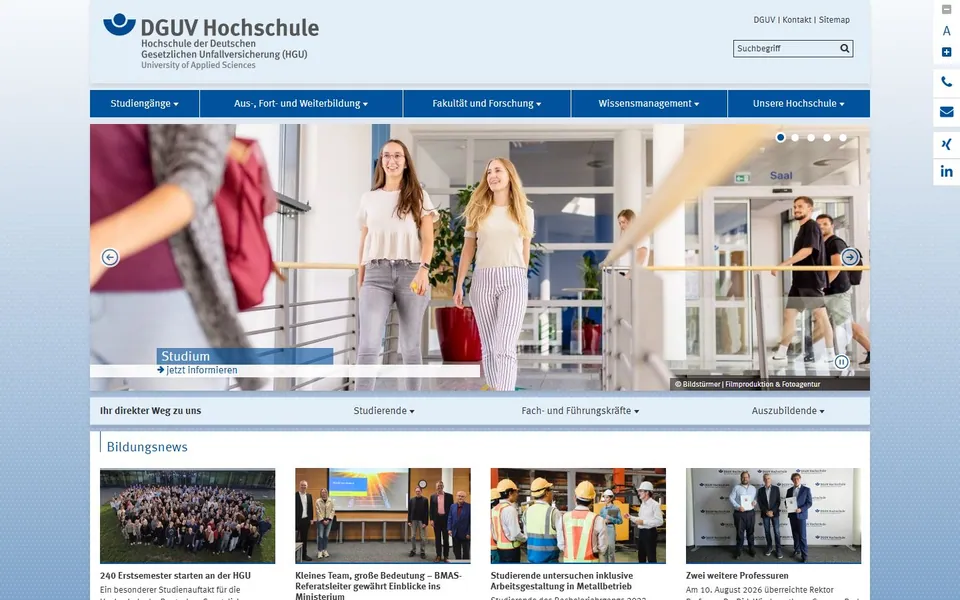The image size is (960, 600).
Task: Go to next slide arrow
Action: [x=849, y=257]
